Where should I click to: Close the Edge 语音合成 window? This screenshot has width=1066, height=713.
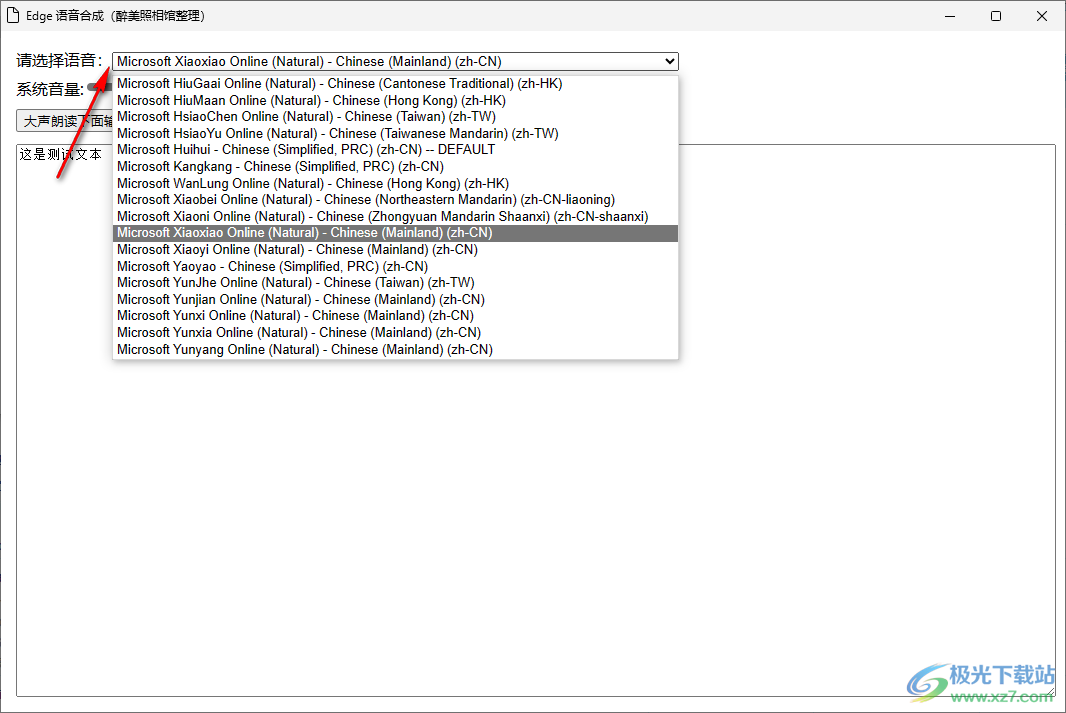[x=1042, y=16]
